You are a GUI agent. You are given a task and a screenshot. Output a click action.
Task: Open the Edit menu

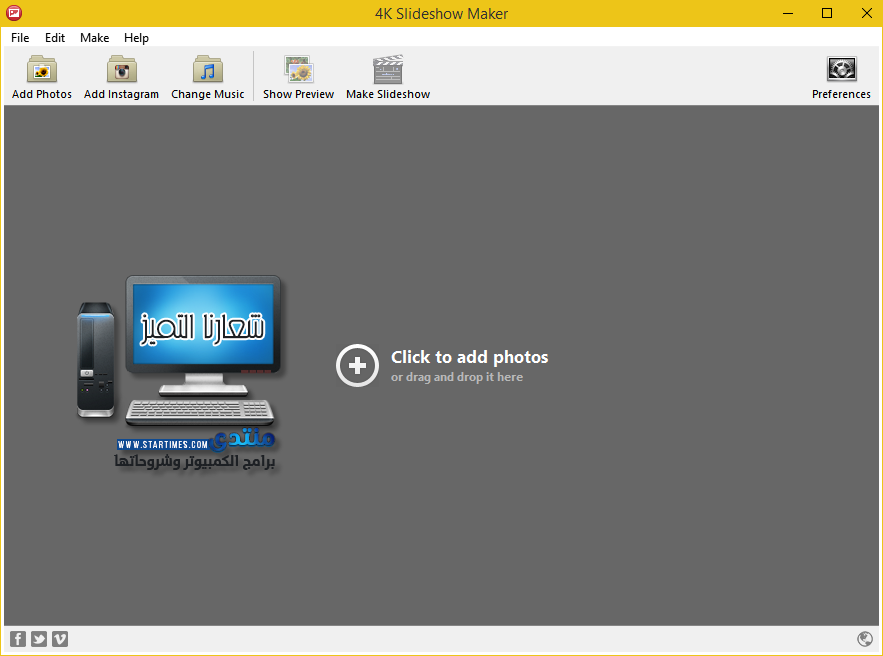point(55,38)
